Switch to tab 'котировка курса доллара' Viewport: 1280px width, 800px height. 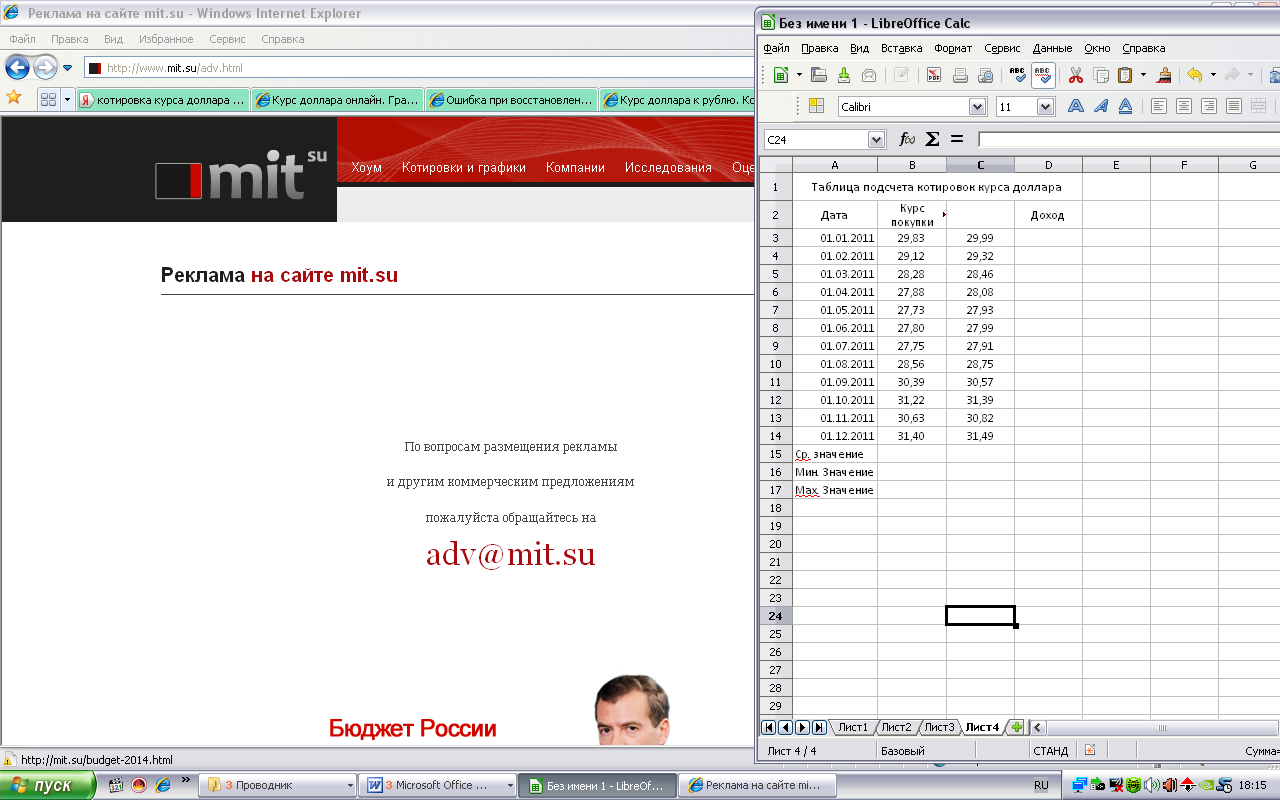point(162,100)
